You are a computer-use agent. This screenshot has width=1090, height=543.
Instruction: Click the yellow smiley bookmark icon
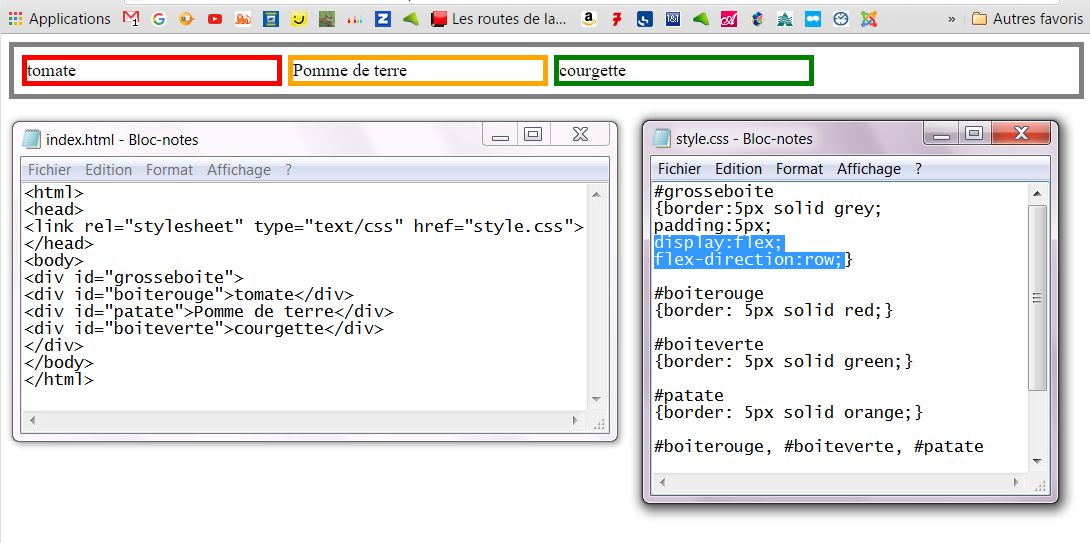coord(299,18)
